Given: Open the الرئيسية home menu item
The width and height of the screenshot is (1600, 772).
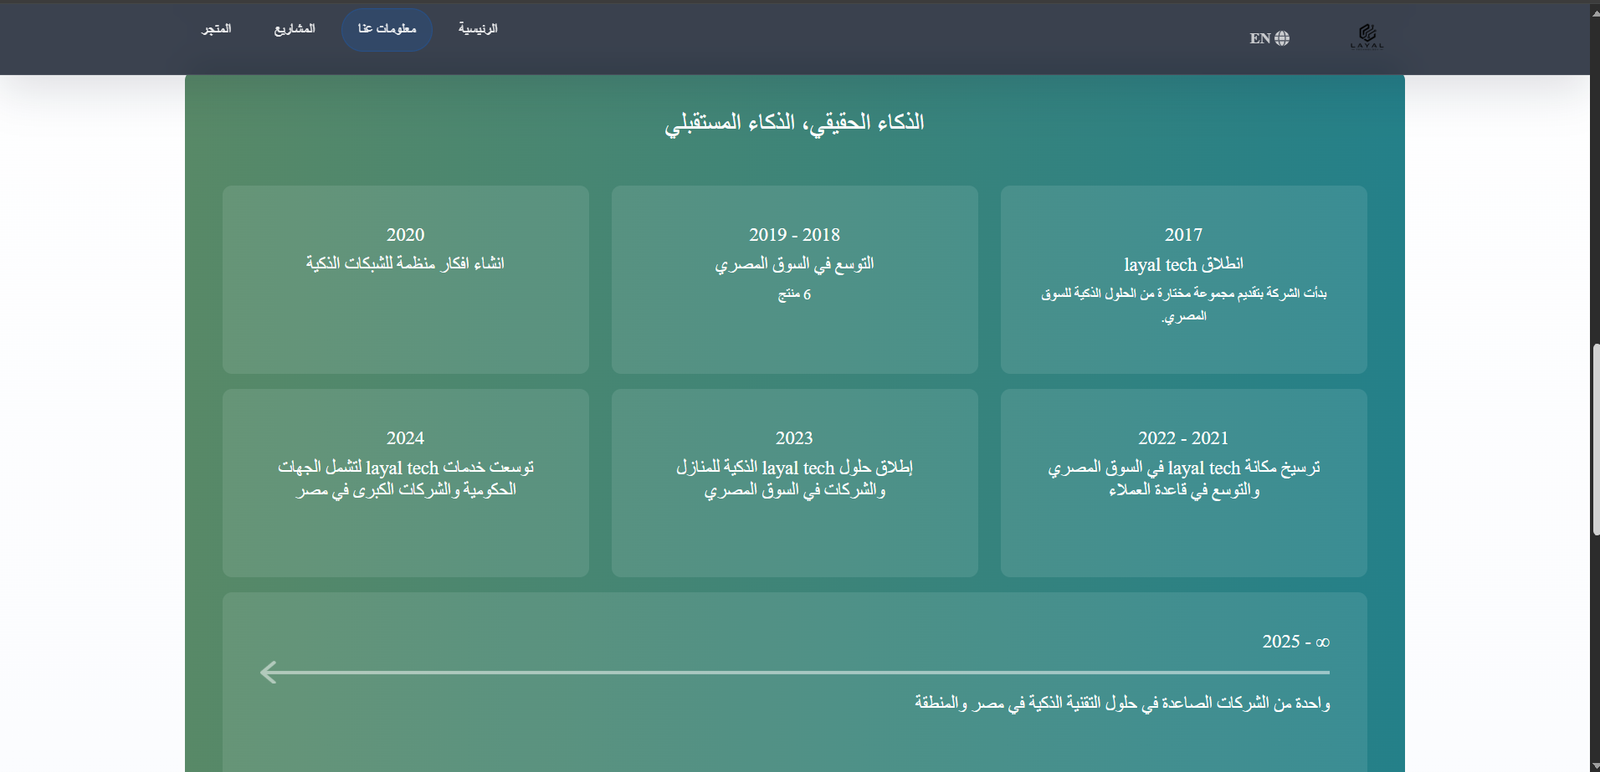Looking at the screenshot, I should point(478,29).
